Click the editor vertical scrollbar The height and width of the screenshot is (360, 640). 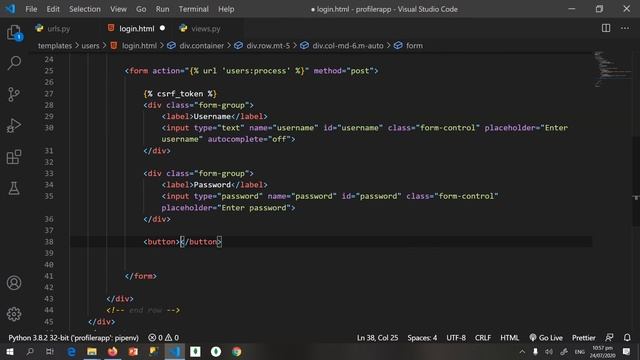pos(636,182)
